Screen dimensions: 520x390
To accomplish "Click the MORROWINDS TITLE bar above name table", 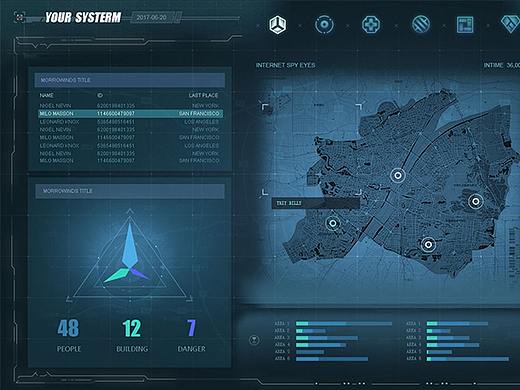I will point(130,80).
